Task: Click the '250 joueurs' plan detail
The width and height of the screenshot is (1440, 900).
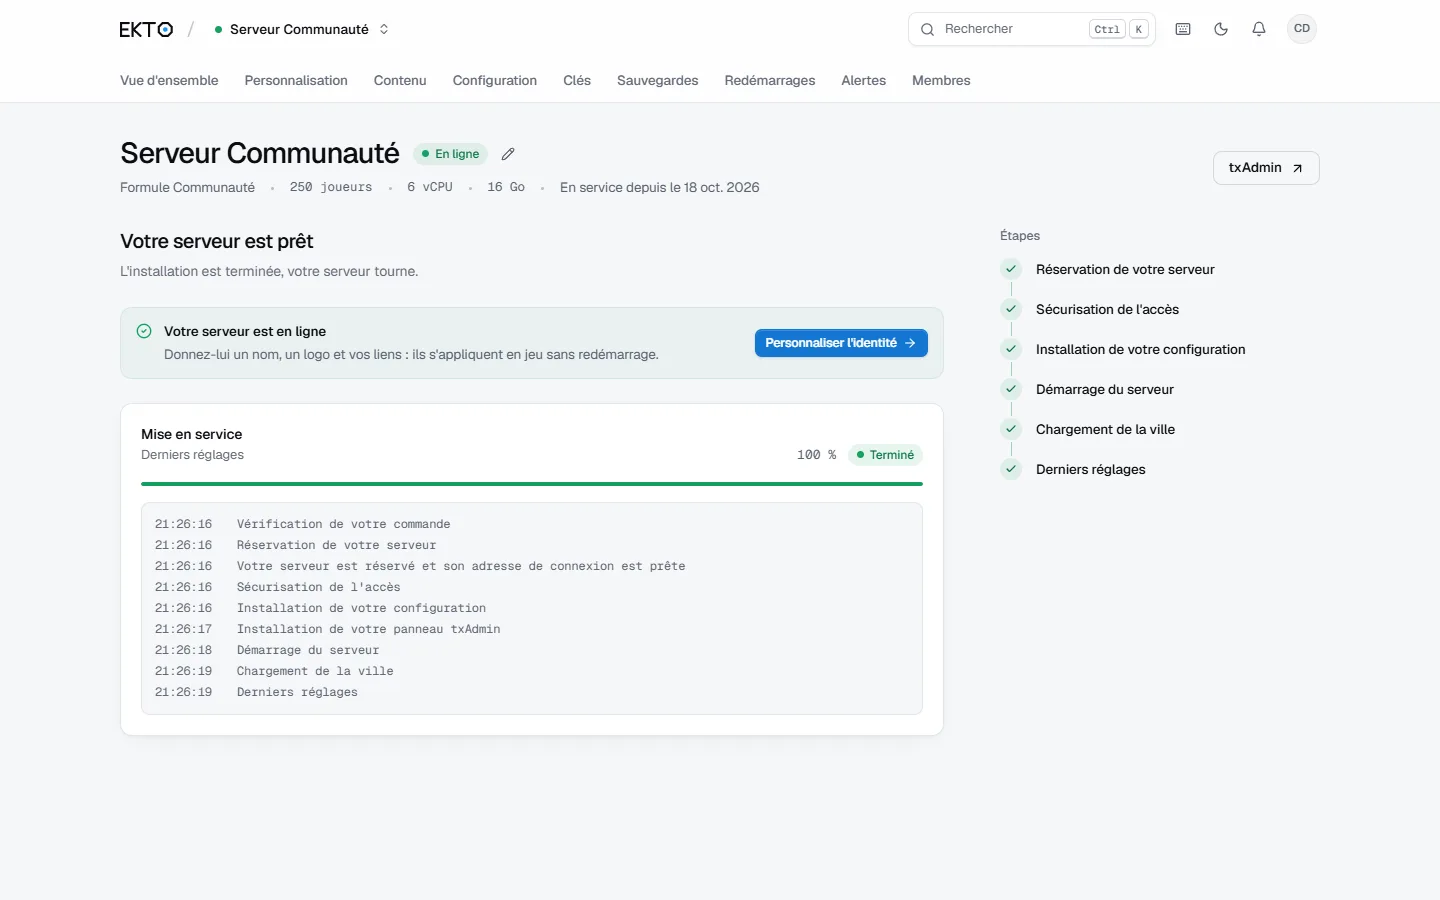Action: coord(331,187)
